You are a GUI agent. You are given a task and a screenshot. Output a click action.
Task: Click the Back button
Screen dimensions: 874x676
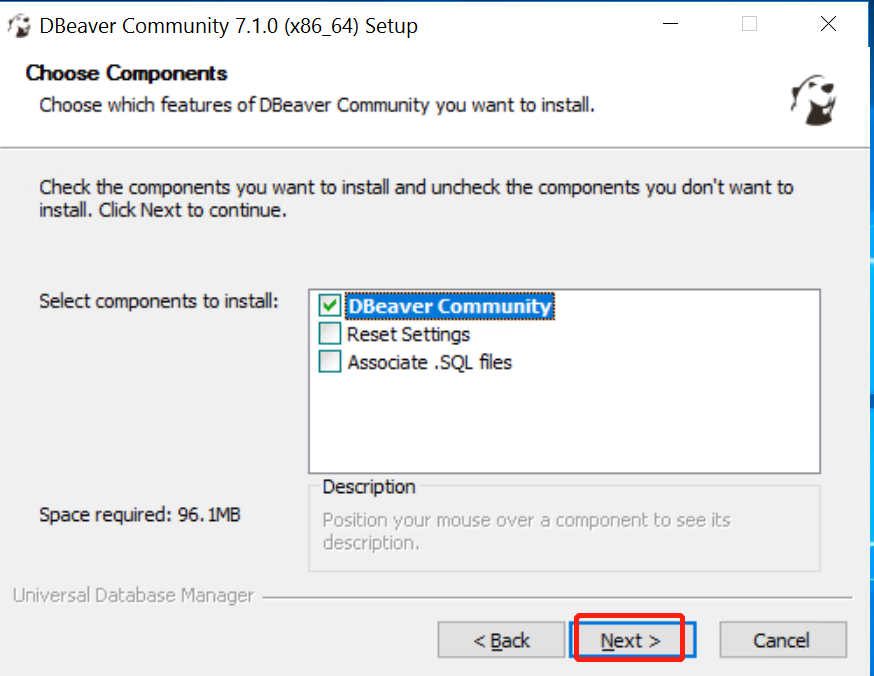coord(501,640)
